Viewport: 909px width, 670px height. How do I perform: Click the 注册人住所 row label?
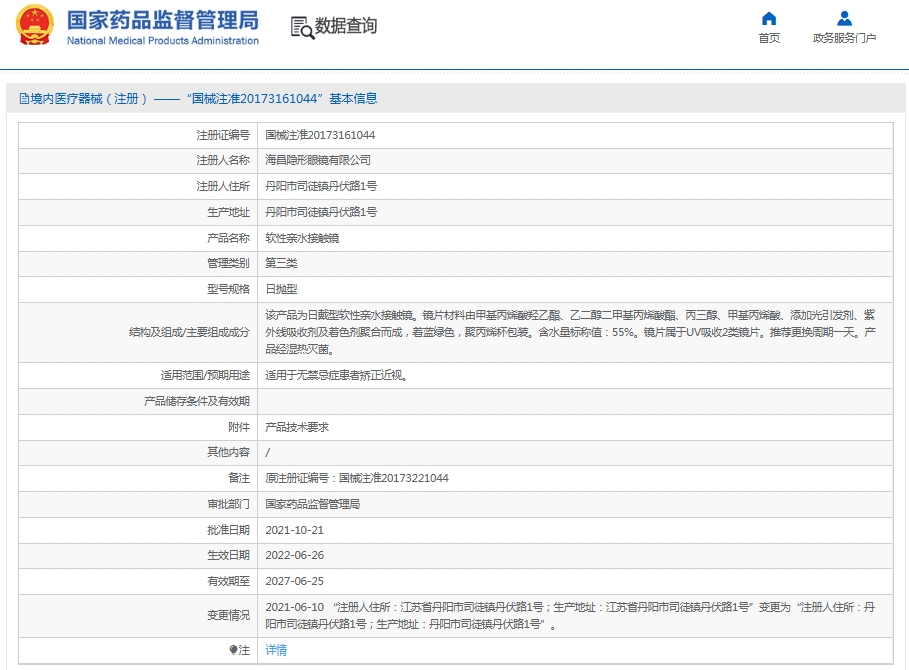click(223, 186)
